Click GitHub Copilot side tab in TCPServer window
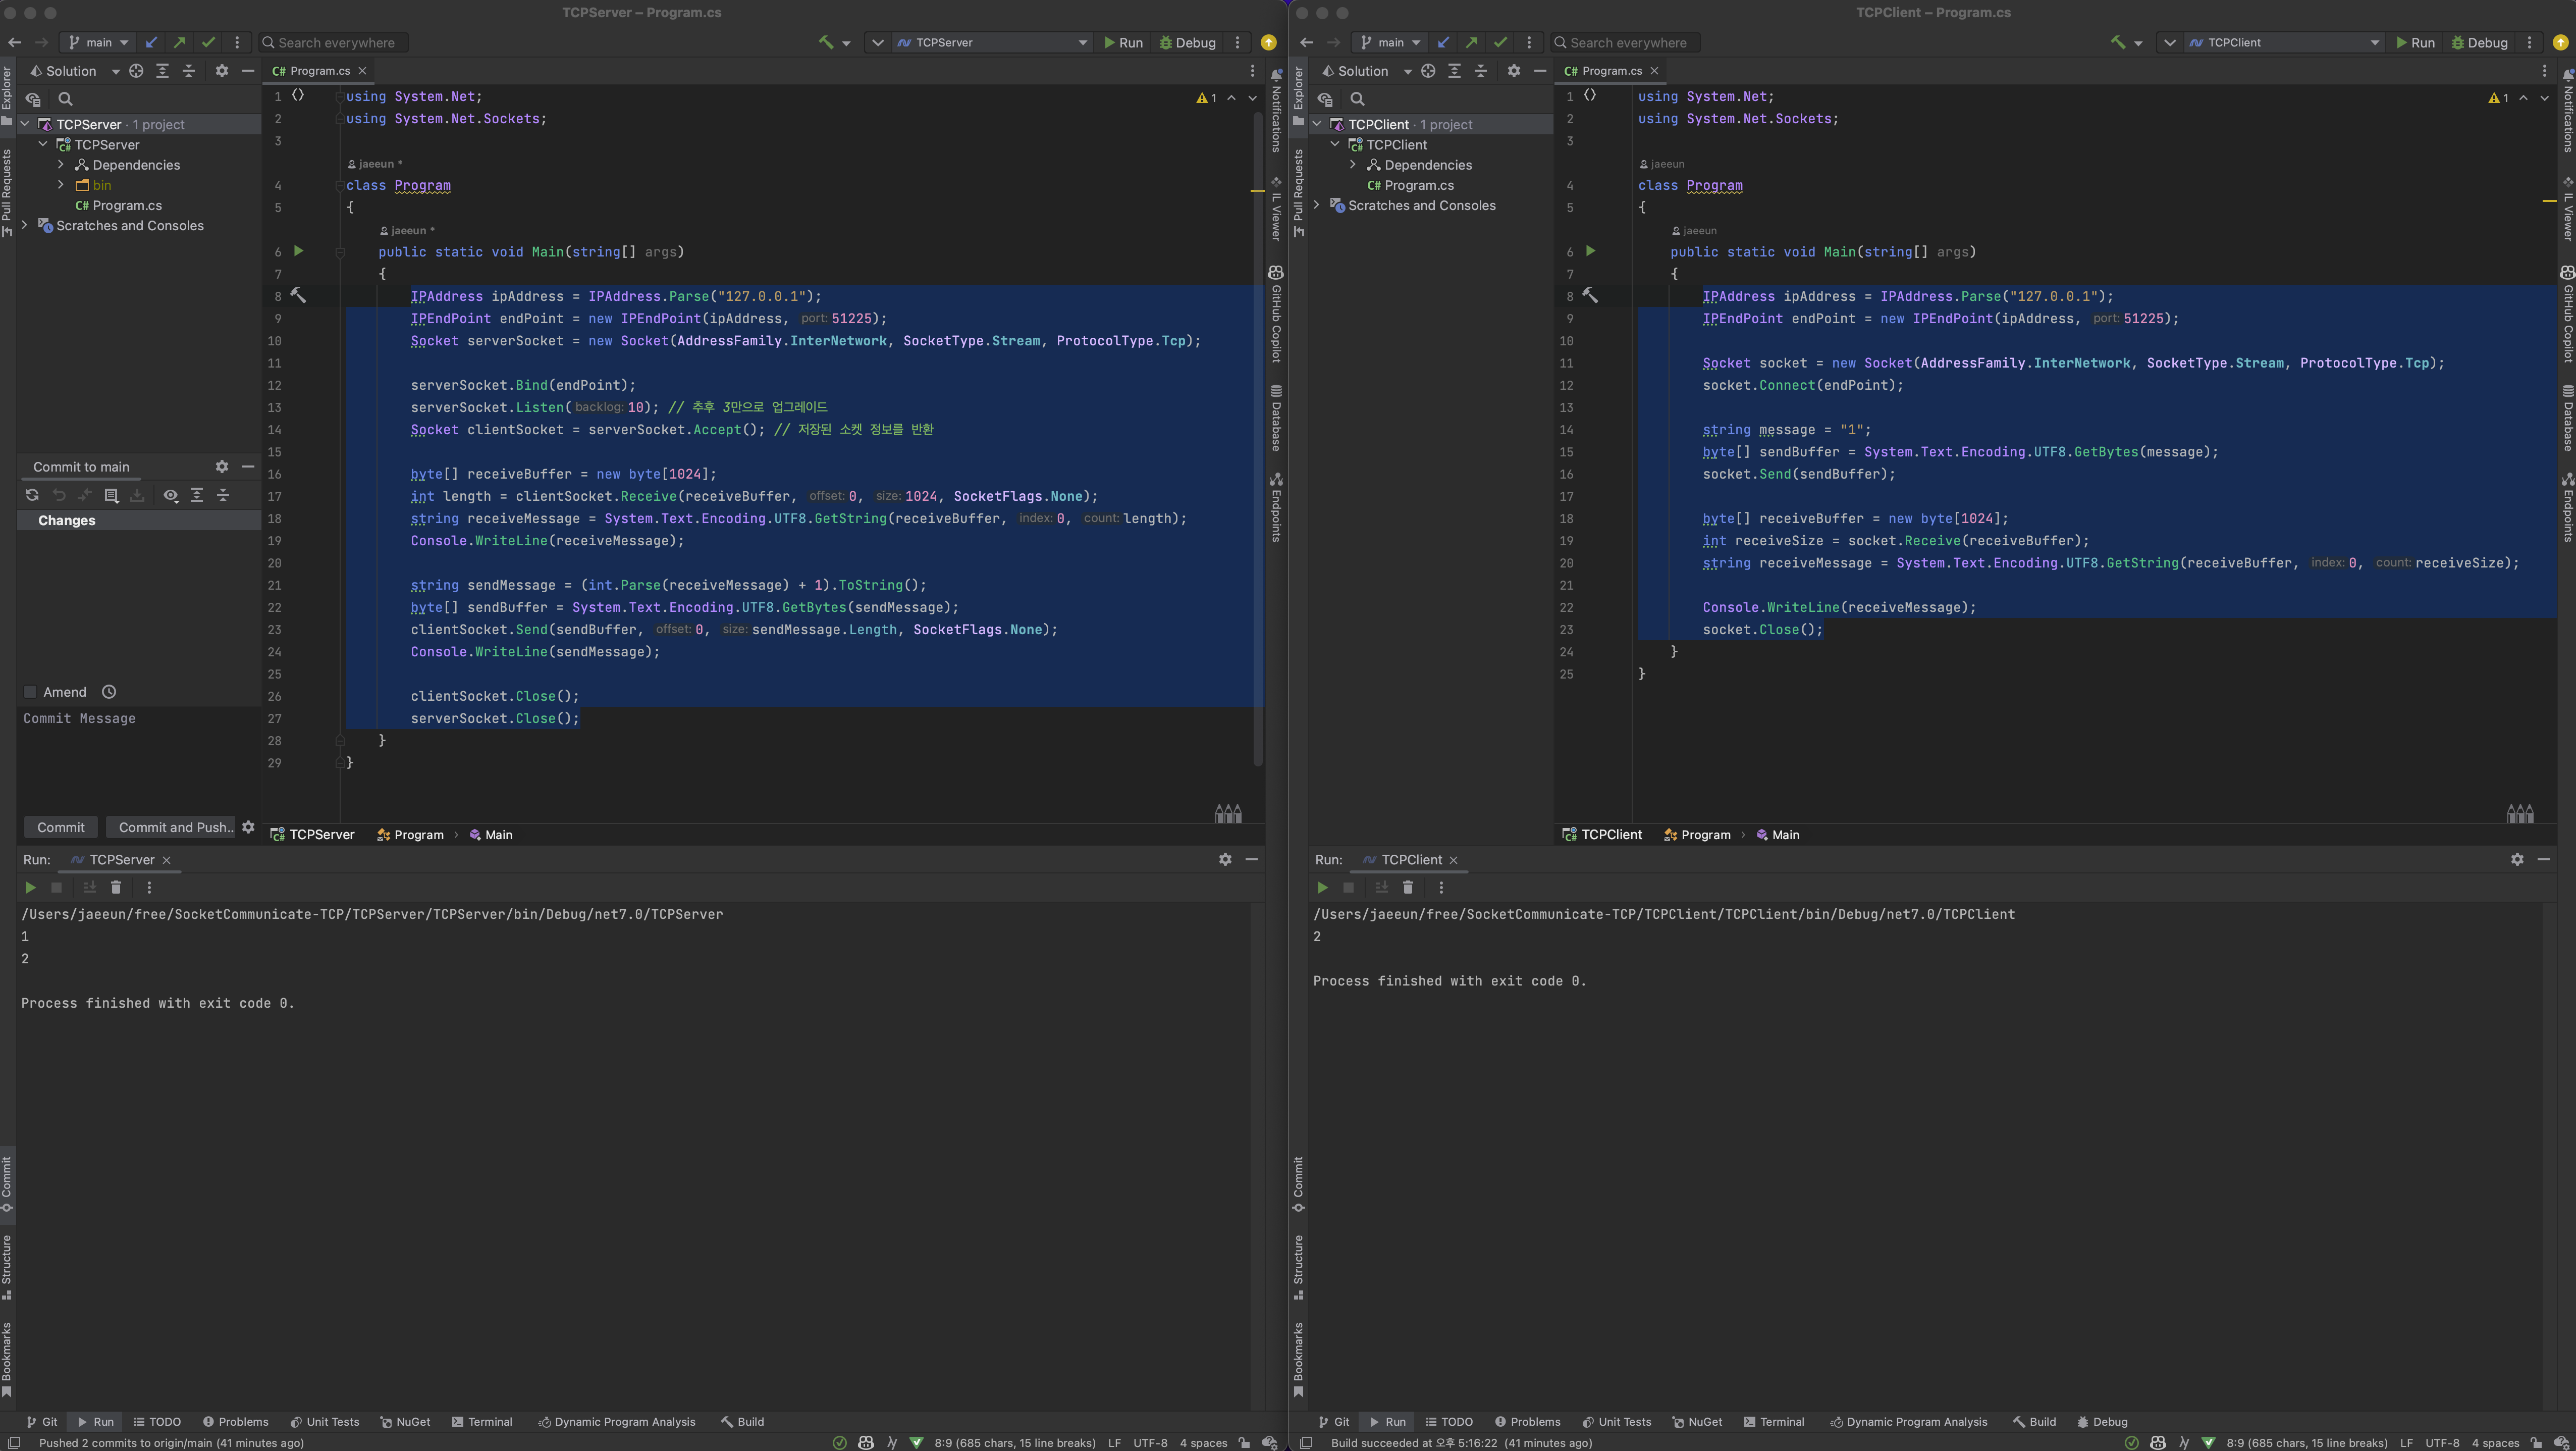Screen dimensions: 2576x1451 (1276, 314)
